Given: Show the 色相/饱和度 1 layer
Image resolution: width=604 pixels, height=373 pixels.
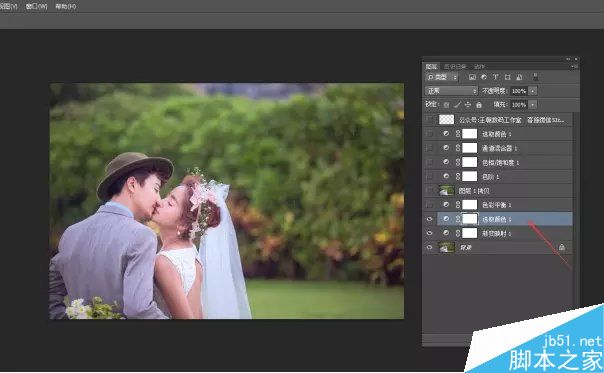Looking at the screenshot, I should tap(430, 162).
